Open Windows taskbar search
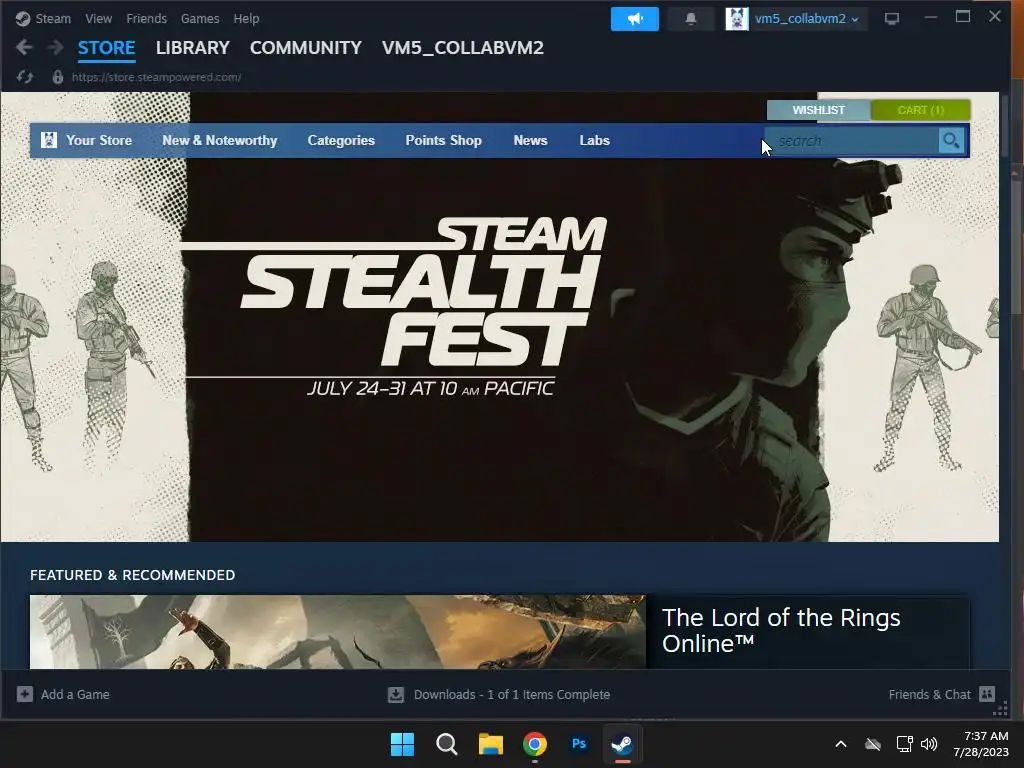Viewport: 1024px width, 768px height. coord(447,744)
